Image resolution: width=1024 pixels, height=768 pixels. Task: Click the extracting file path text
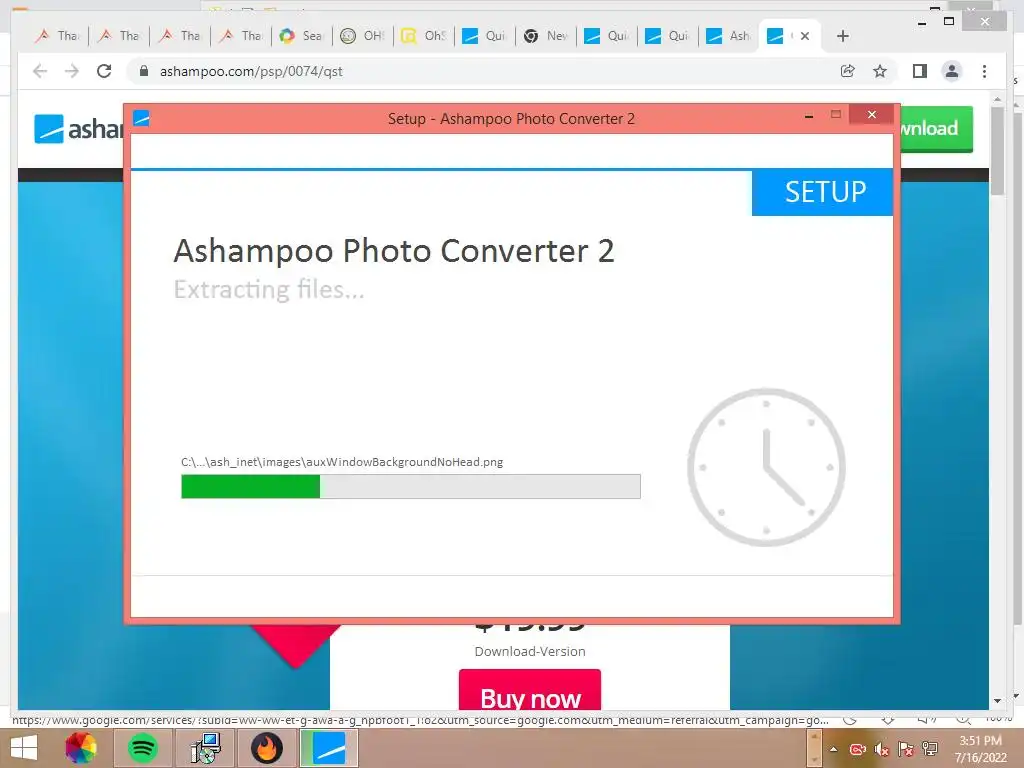coord(342,462)
